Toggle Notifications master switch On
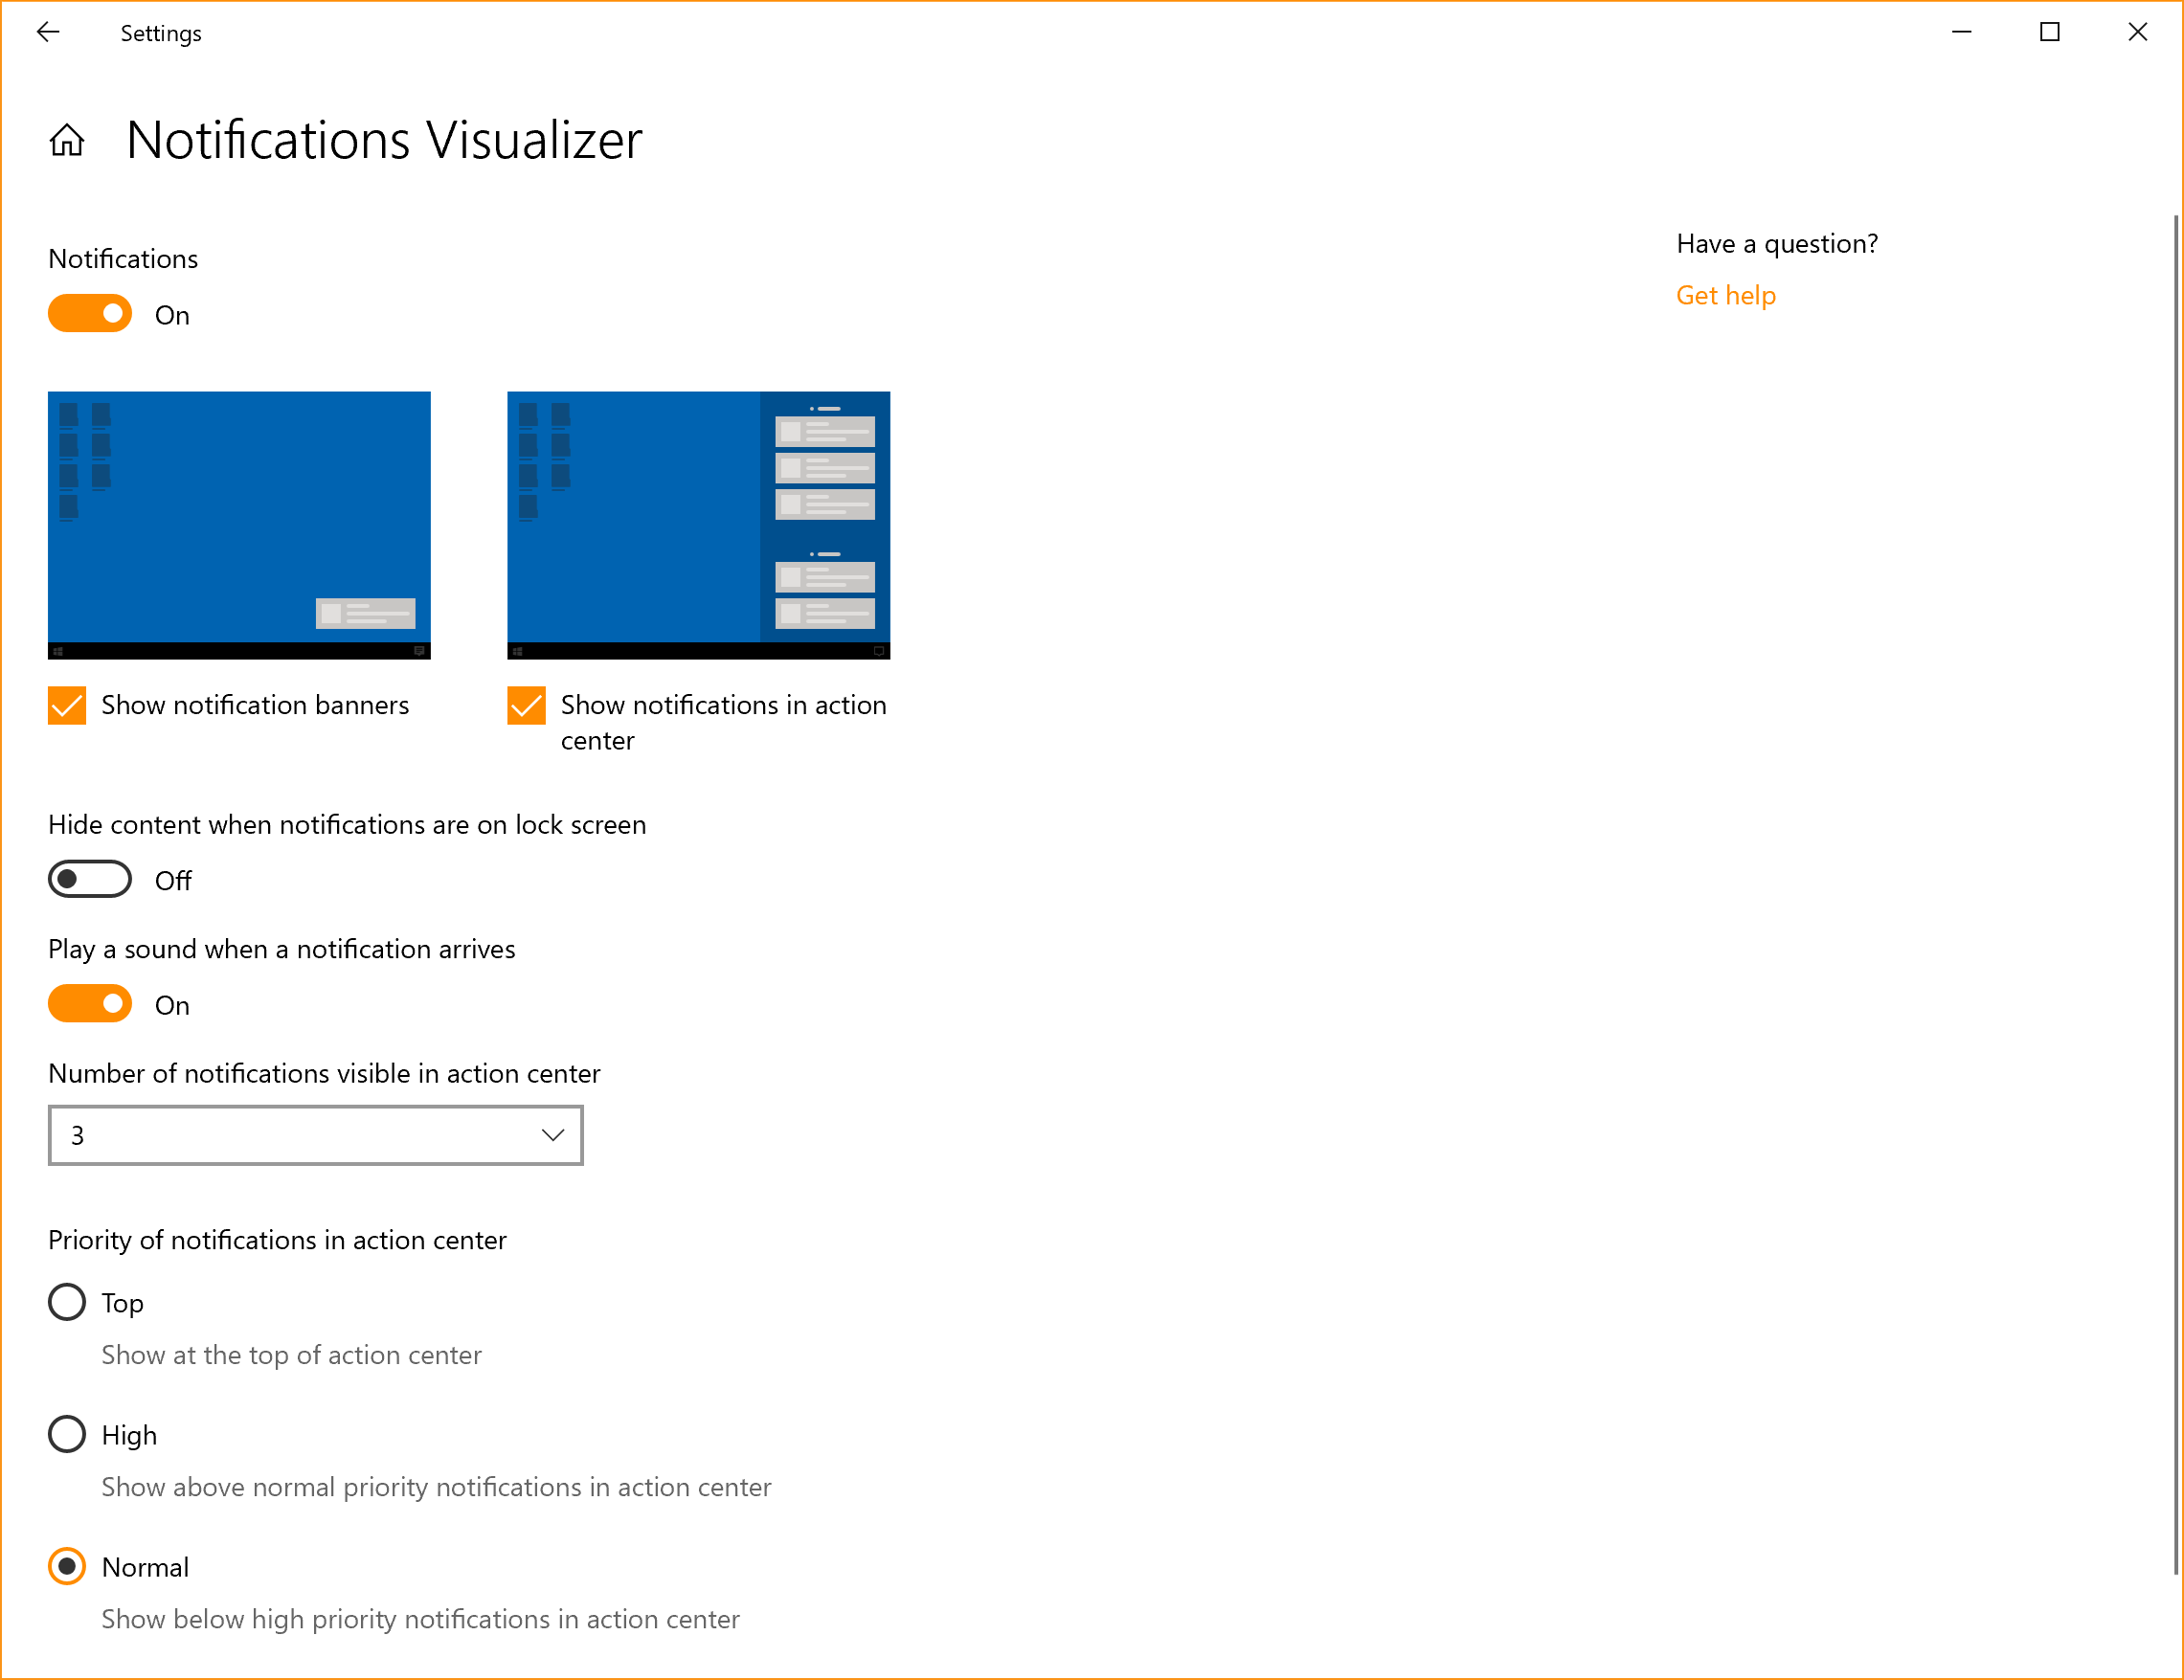This screenshot has height=1680, width=2184. tap(92, 314)
